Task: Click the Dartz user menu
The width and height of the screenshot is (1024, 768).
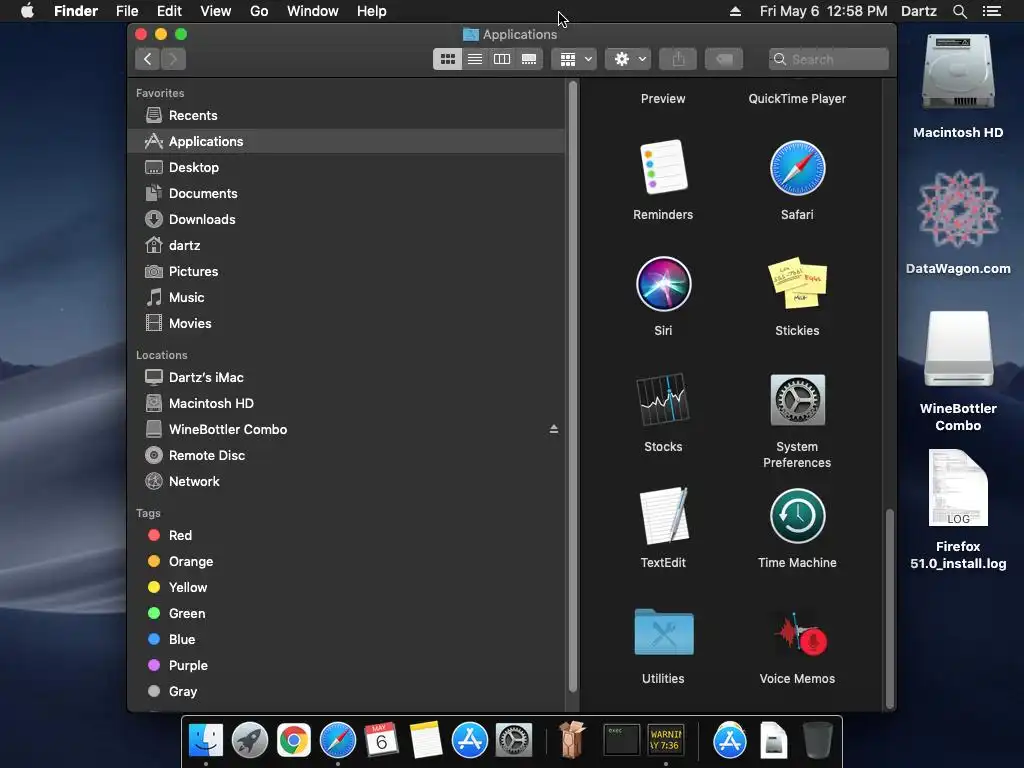Action: pos(918,11)
